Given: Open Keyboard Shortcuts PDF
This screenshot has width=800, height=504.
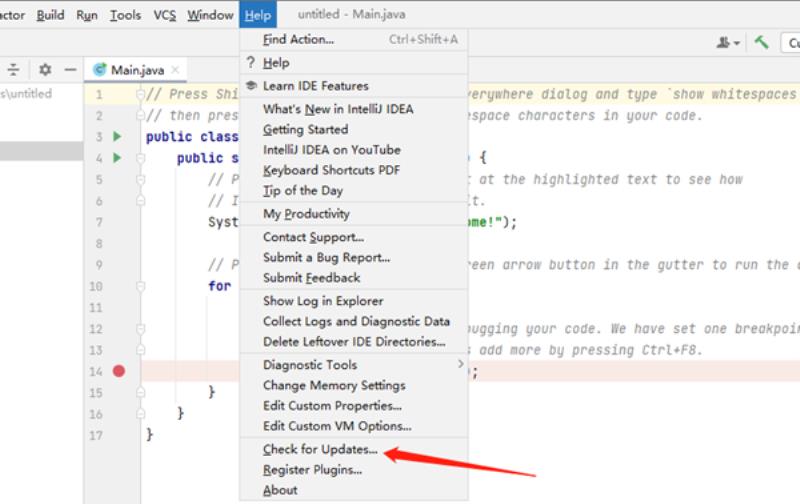Looking at the screenshot, I should pos(354,170).
